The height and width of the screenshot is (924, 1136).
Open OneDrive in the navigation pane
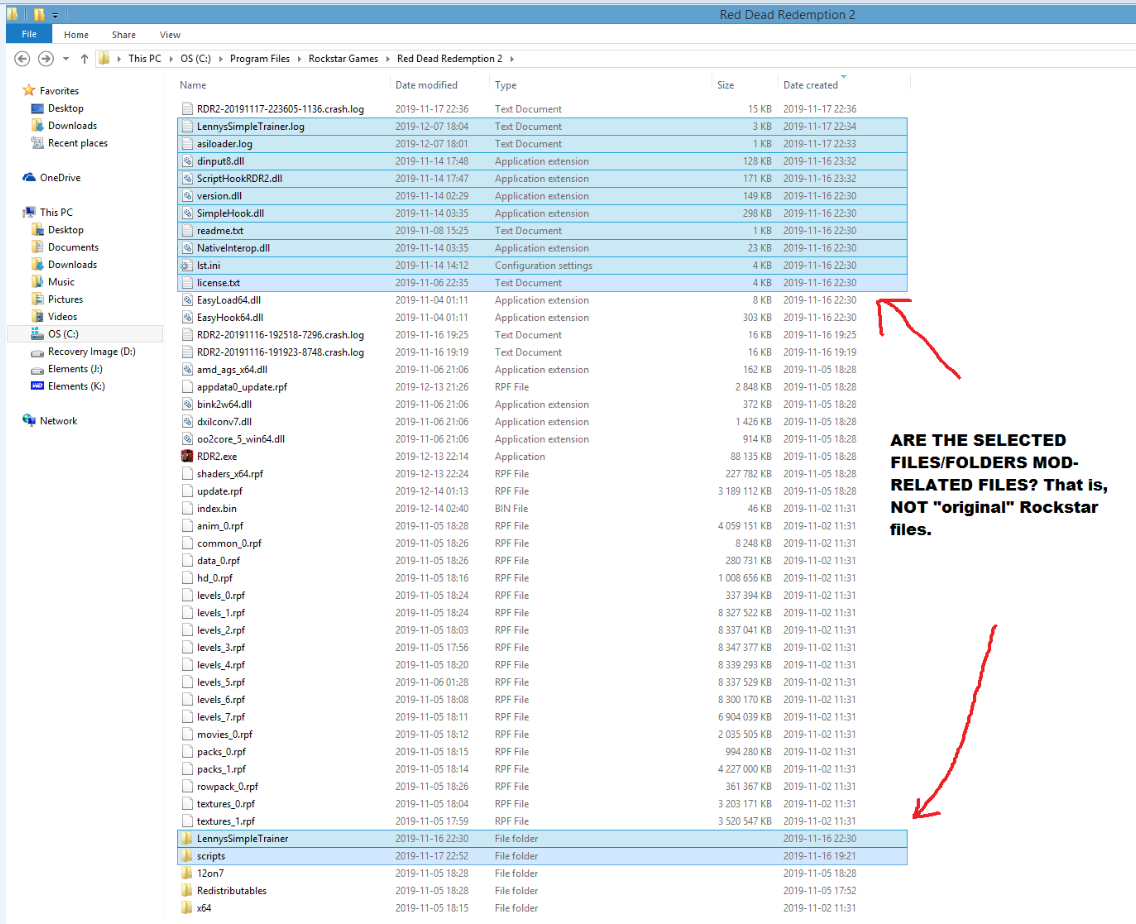tap(52, 178)
